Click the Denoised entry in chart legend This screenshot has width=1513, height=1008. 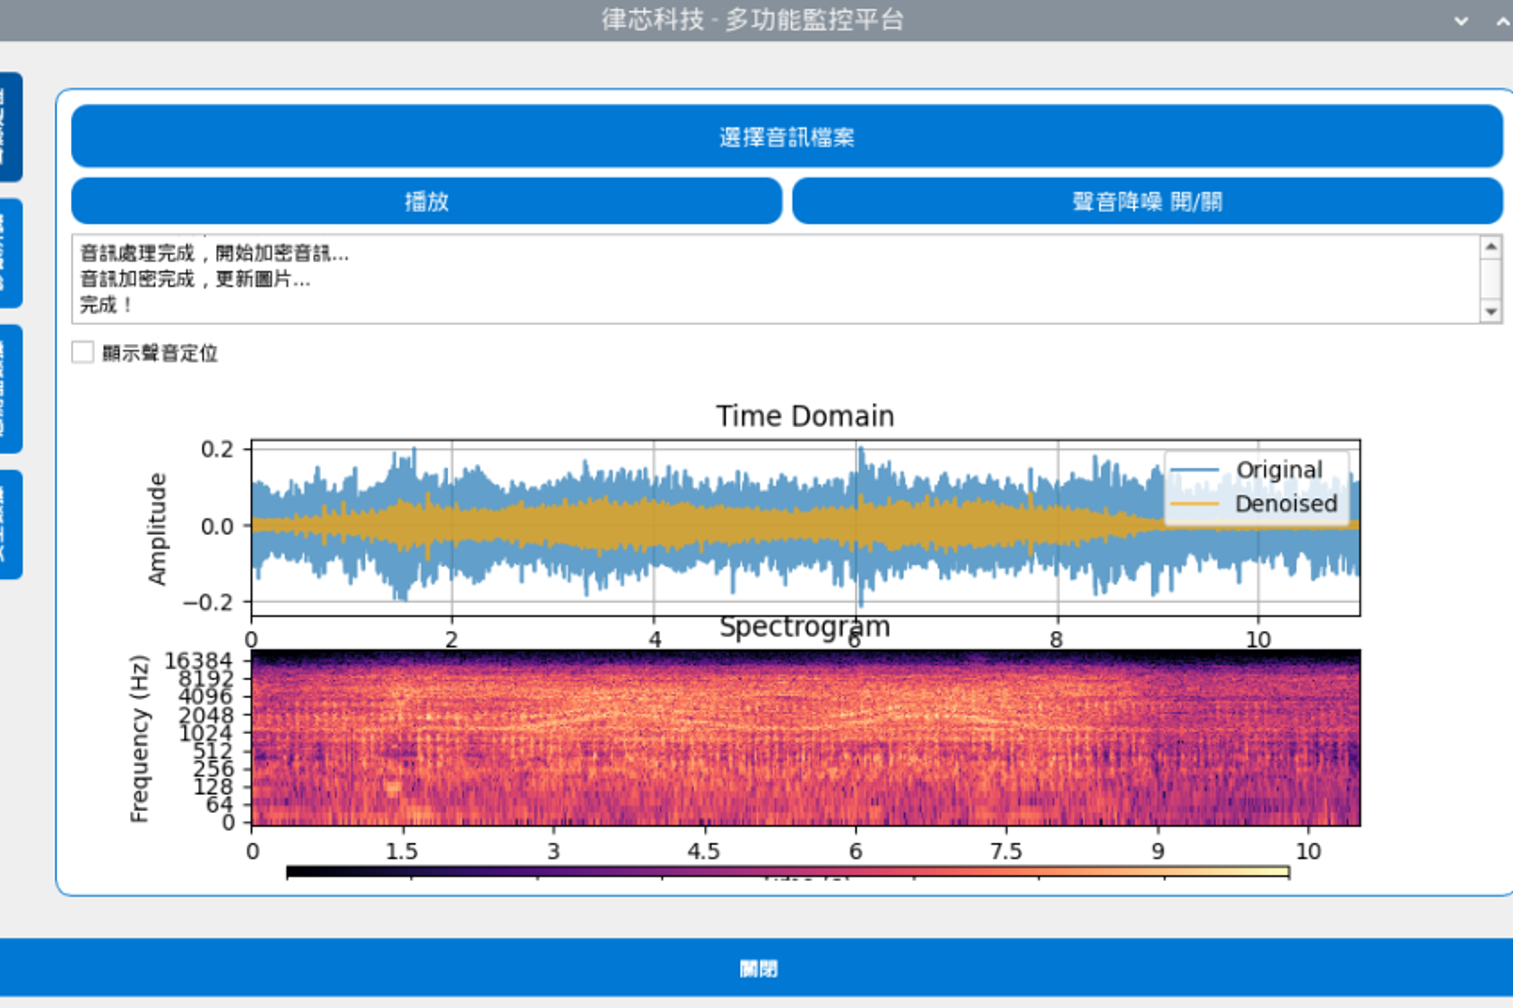click(1285, 504)
